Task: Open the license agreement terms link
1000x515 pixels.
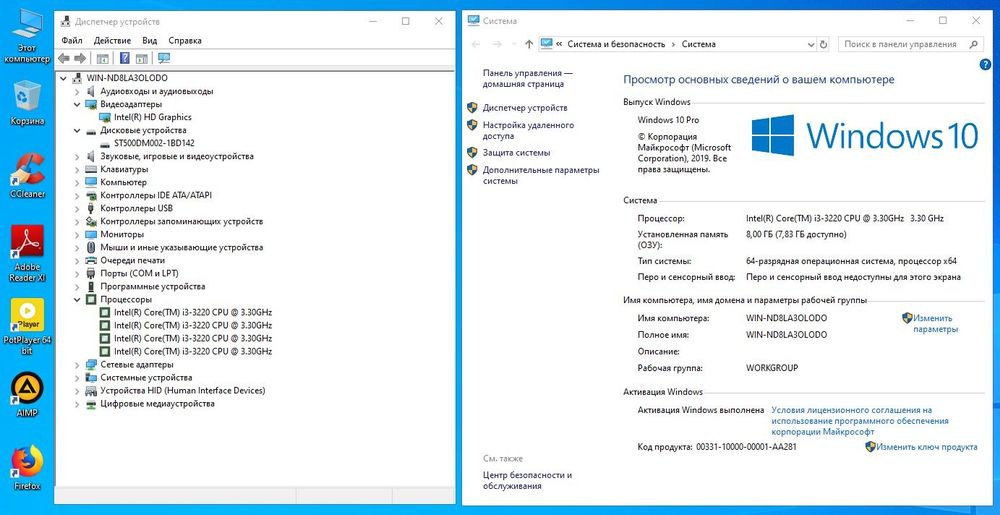Action: tap(860, 421)
